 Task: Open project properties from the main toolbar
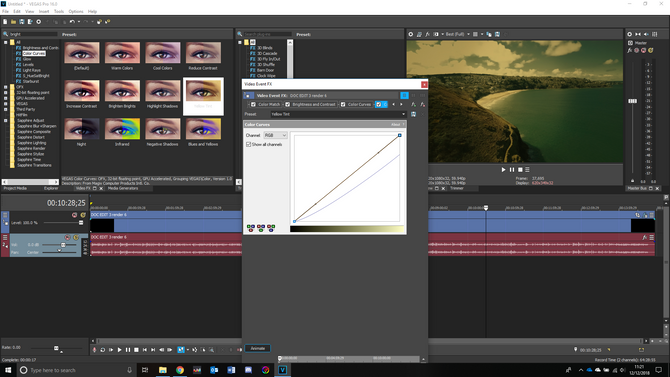[38, 22]
